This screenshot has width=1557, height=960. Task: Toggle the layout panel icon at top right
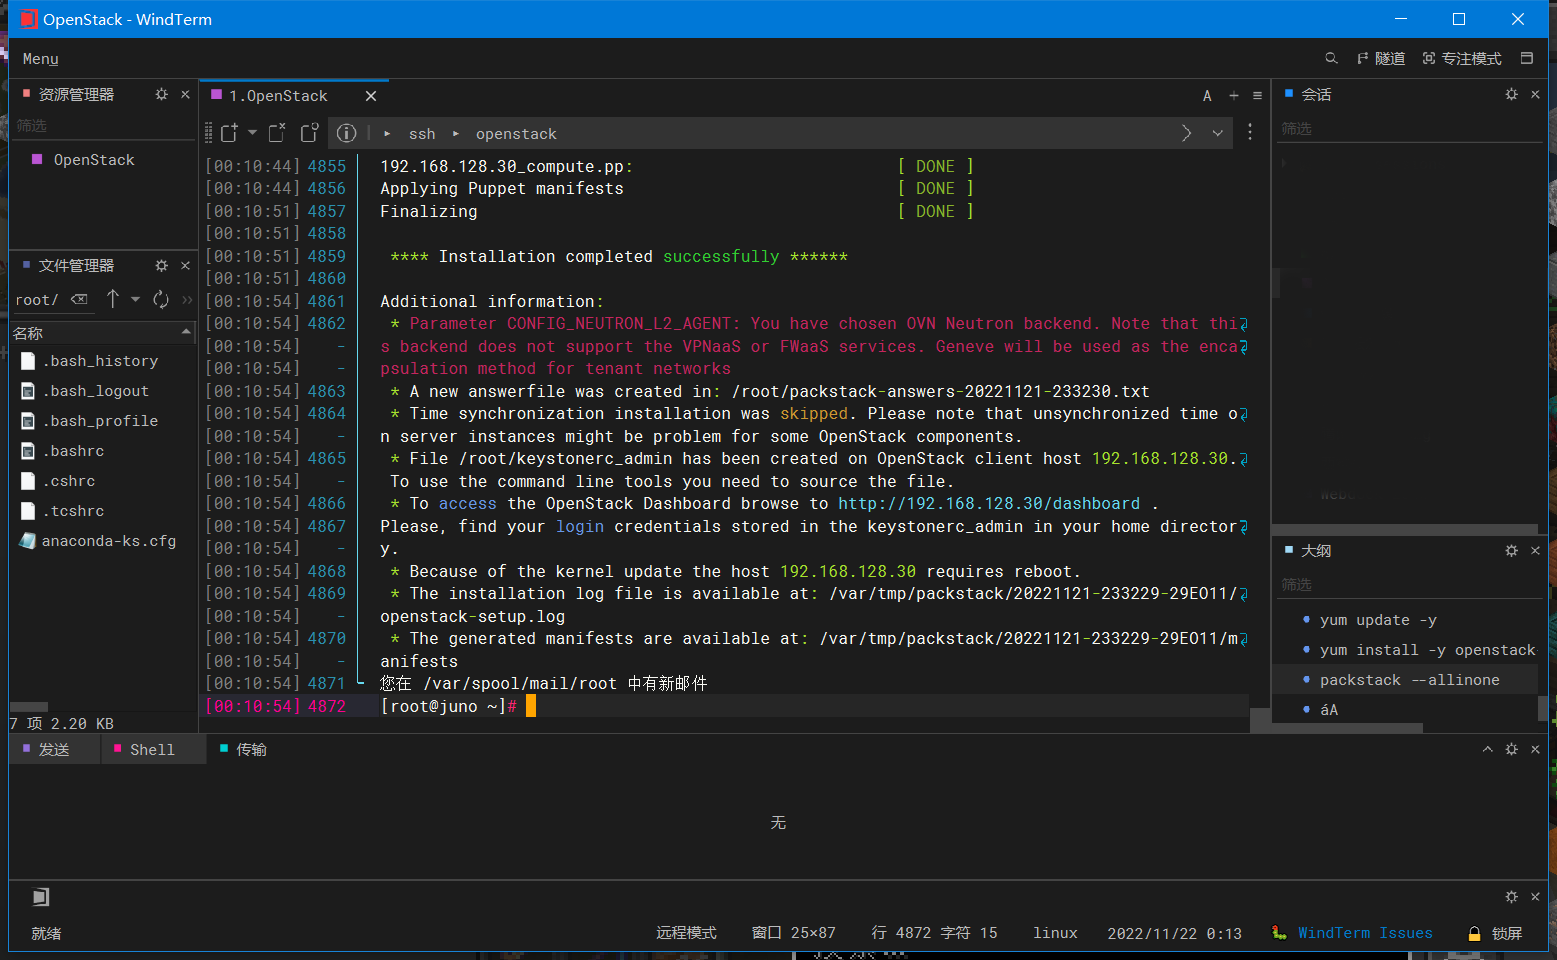coord(1527,59)
